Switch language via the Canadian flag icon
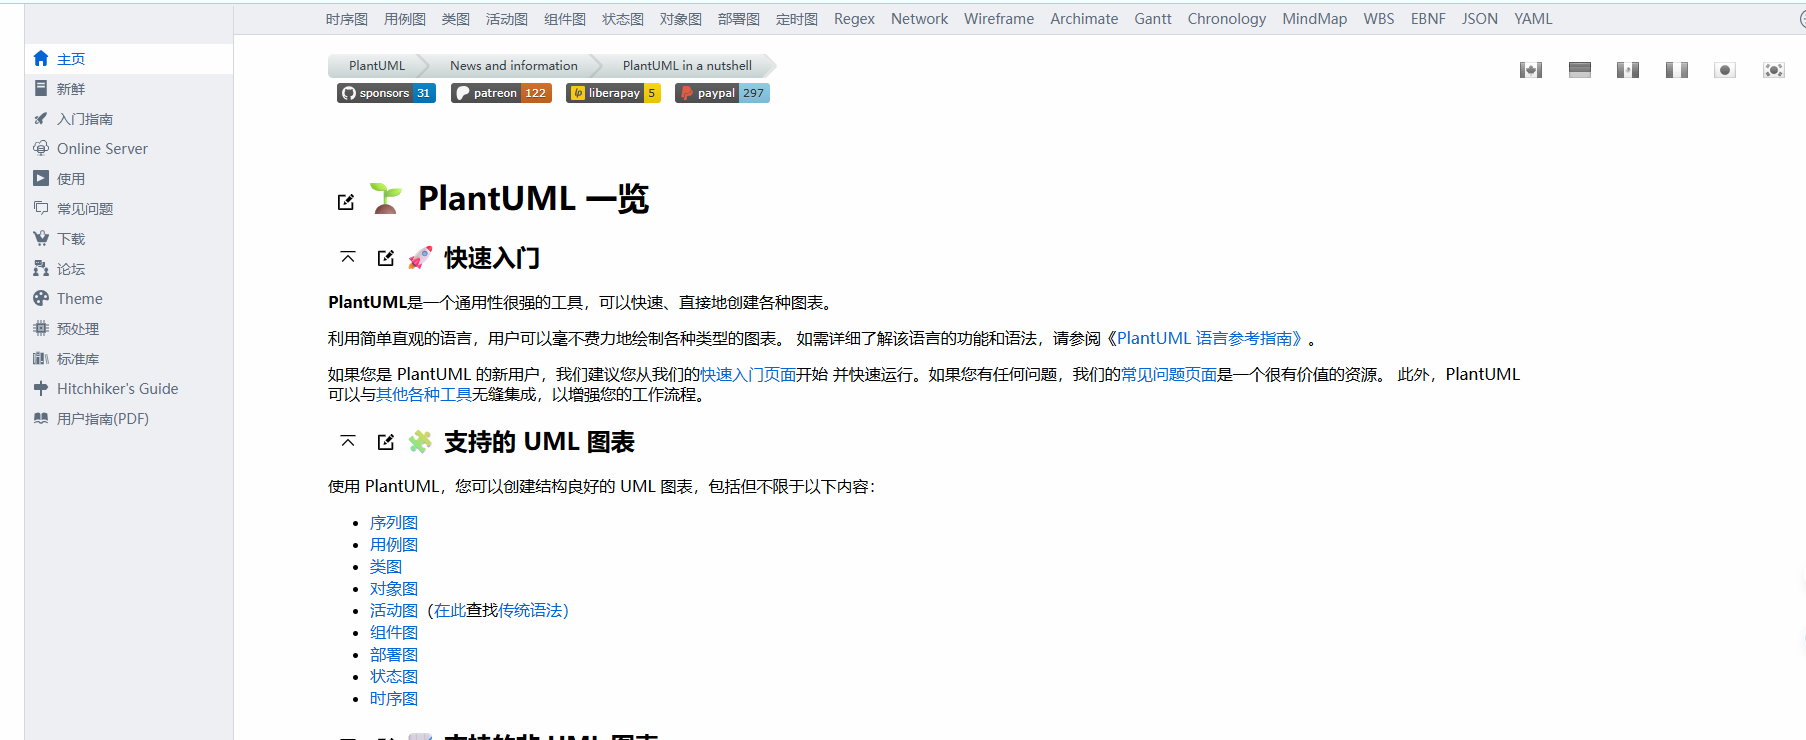The width and height of the screenshot is (1806, 740). (x=1530, y=70)
